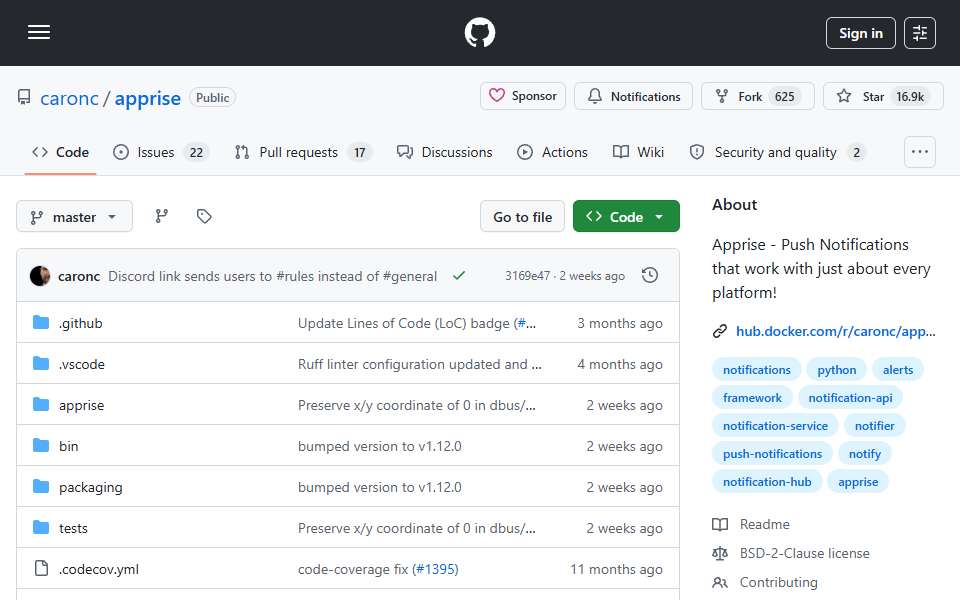Open the bumped version commit for bin
960x600 pixels.
pyautogui.click(x=380, y=446)
